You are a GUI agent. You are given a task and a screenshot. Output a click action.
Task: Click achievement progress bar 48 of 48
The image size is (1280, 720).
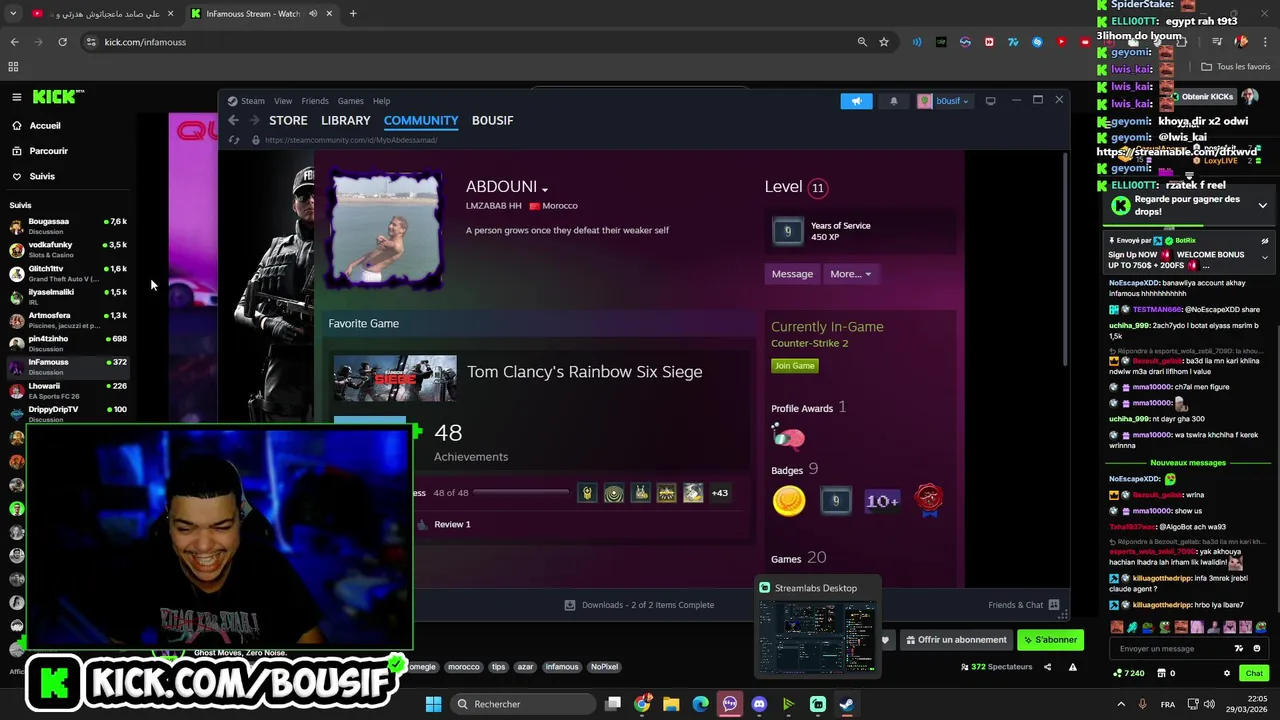pyautogui.click(x=521, y=493)
